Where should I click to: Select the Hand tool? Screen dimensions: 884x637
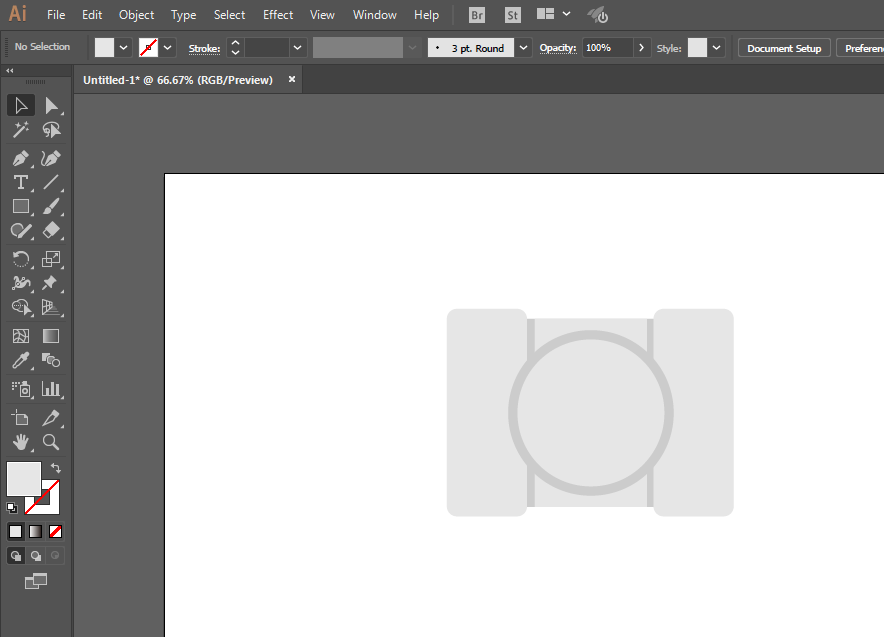click(20, 442)
